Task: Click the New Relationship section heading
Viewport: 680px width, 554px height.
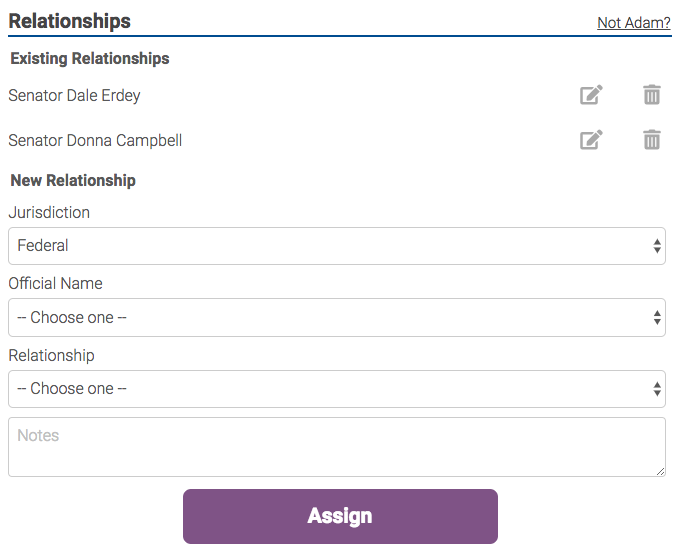Action: coord(73,181)
